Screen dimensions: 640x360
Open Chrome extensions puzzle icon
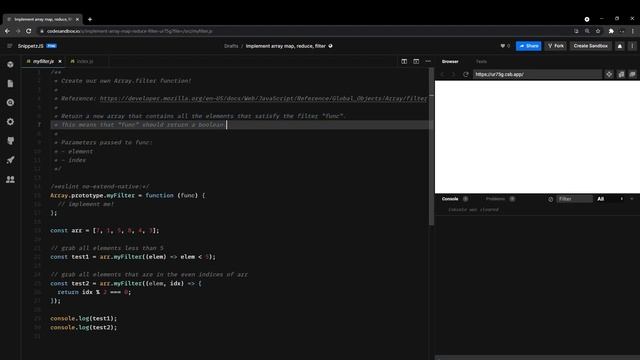pos(611,31)
